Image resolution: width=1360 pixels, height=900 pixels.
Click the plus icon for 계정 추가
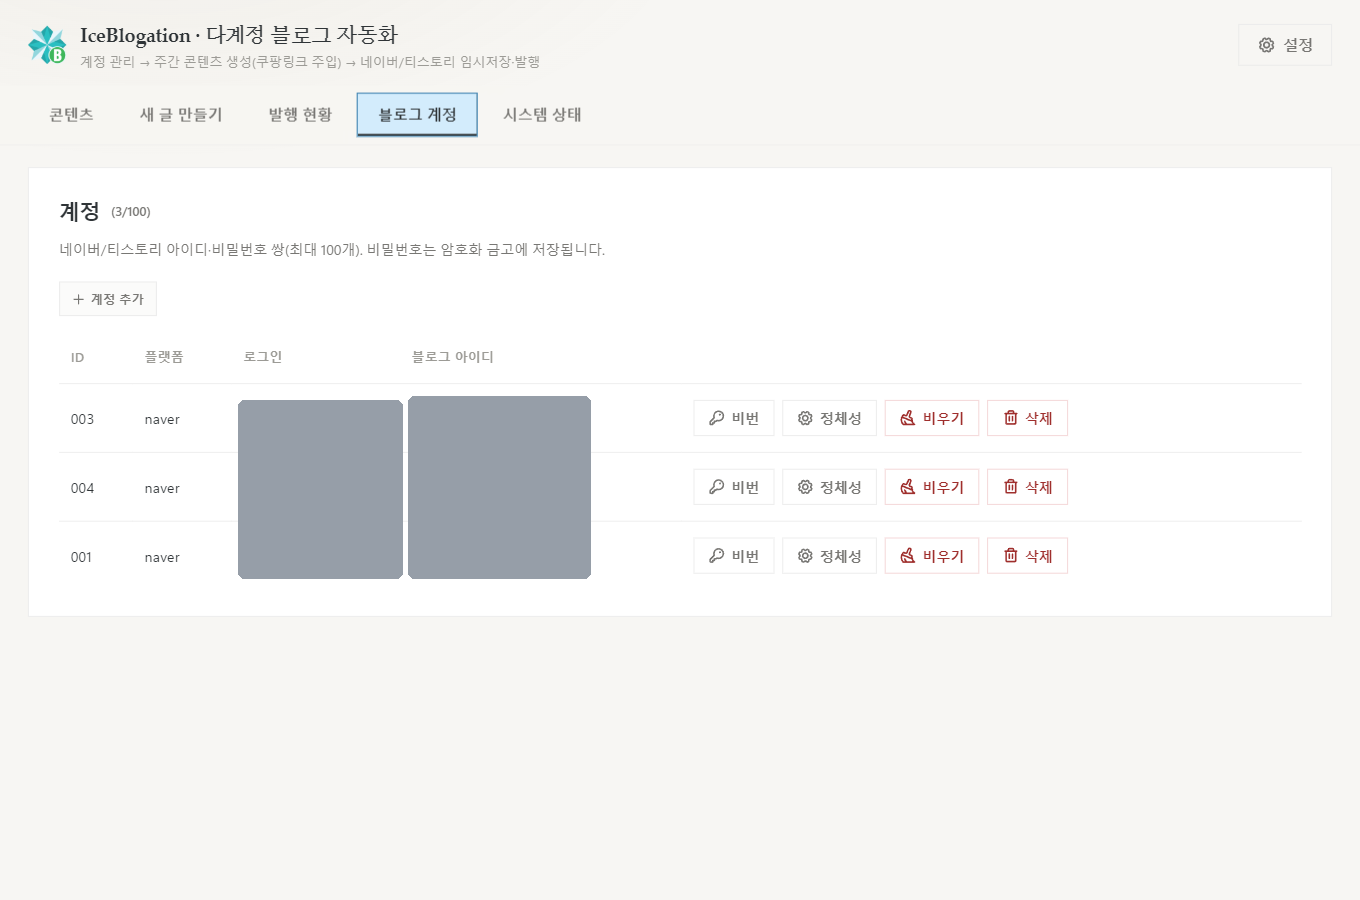[78, 299]
